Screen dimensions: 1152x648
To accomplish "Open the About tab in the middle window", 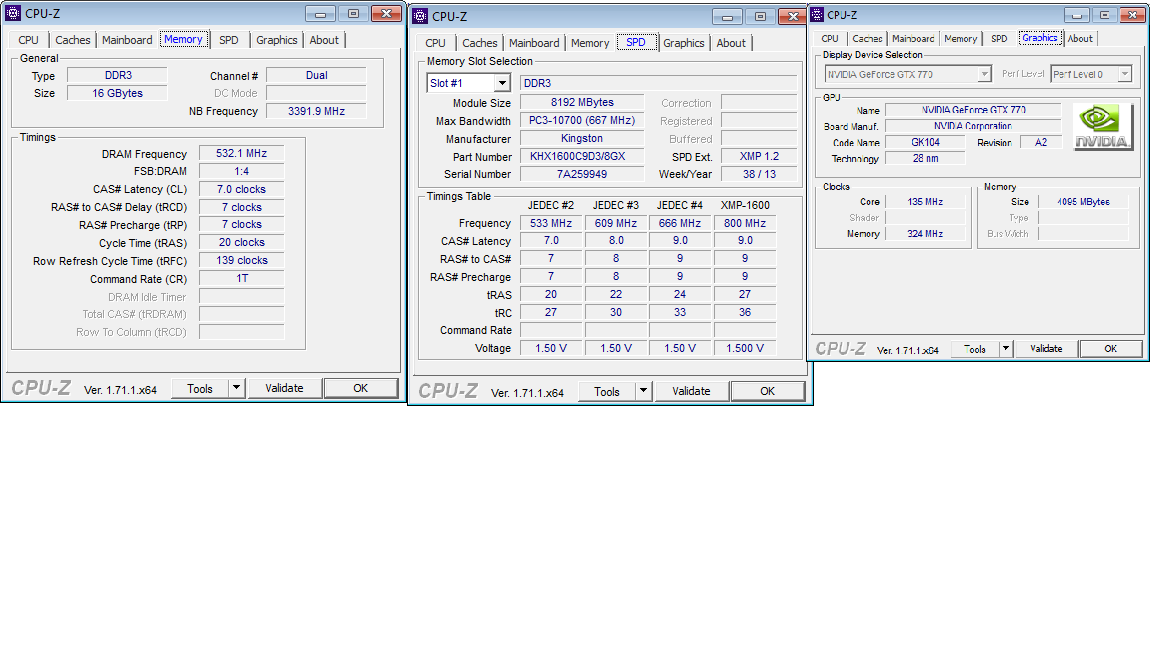I will pyautogui.click(x=731, y=43).
